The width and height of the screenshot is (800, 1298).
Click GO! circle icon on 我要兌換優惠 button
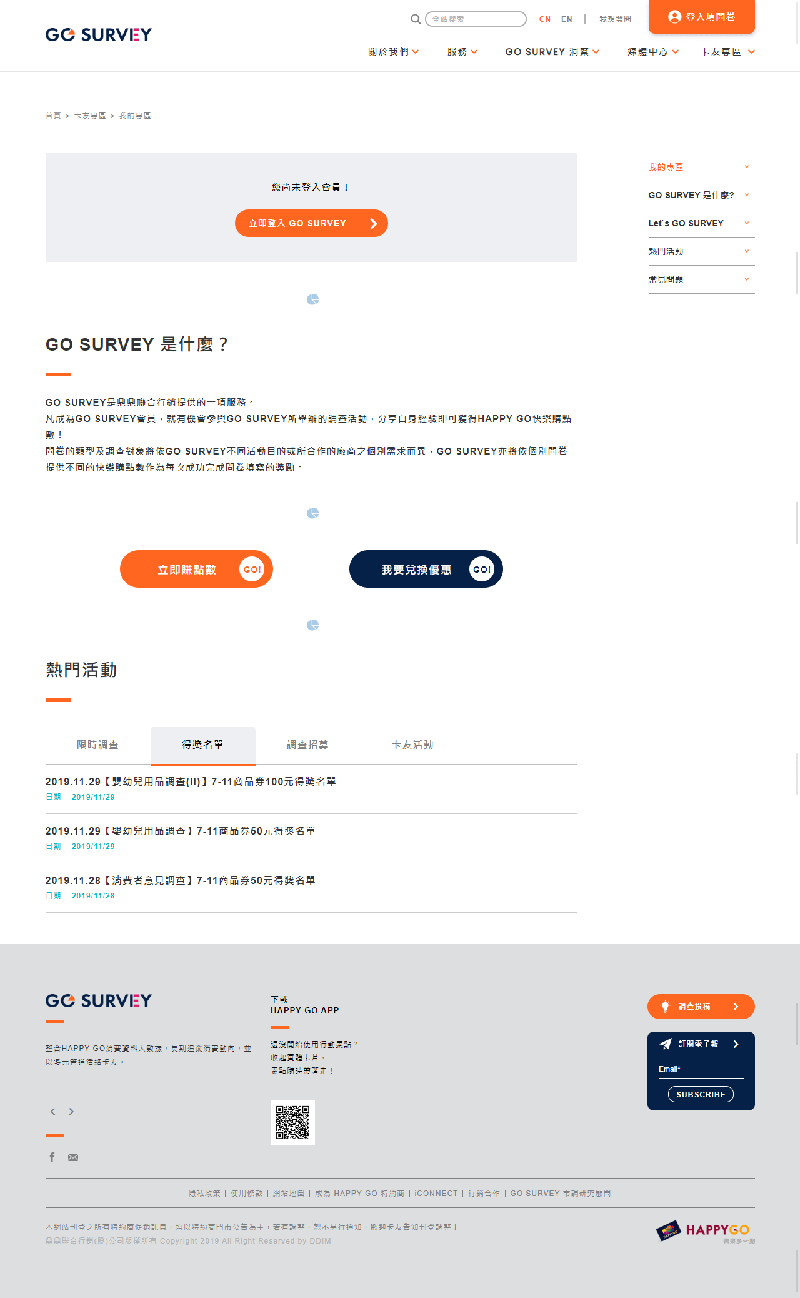coord(482,569)
